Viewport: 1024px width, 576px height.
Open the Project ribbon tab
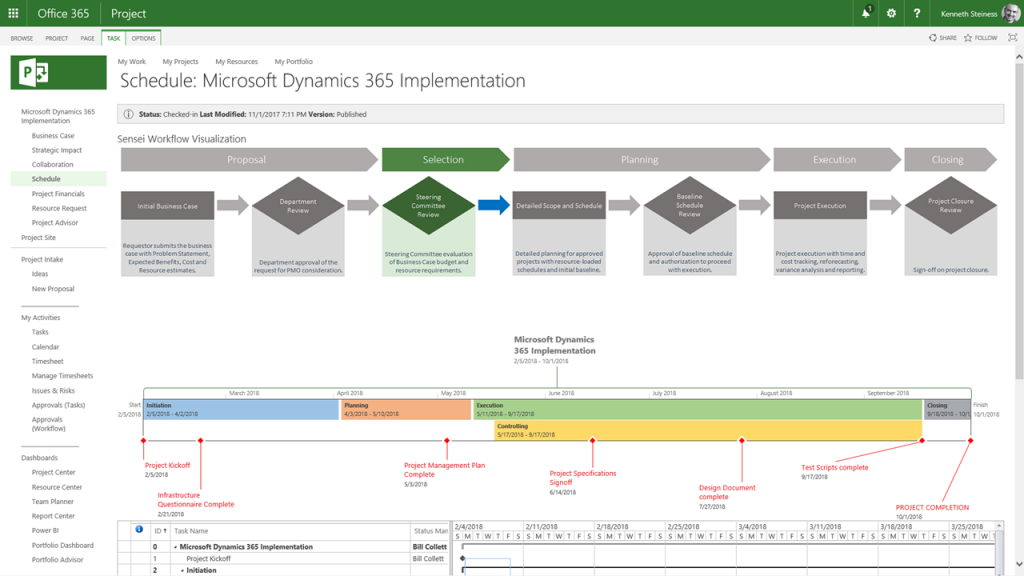pyautogui.click(x=57, y=39)
